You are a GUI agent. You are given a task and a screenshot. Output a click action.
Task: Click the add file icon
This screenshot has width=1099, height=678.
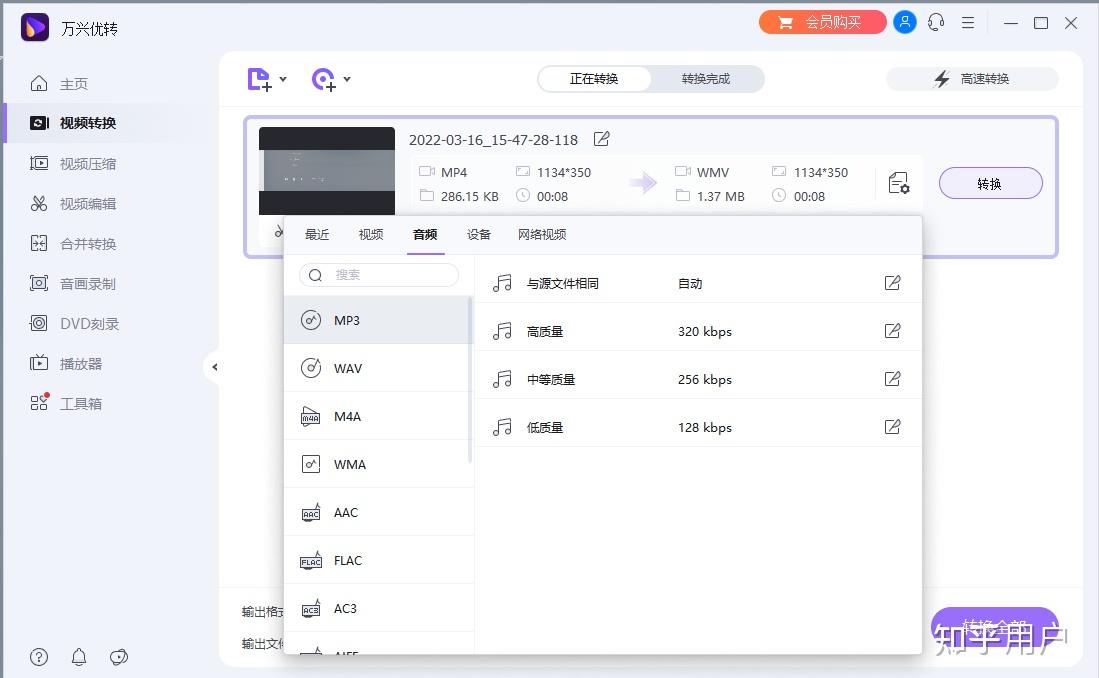pos(259,79)
